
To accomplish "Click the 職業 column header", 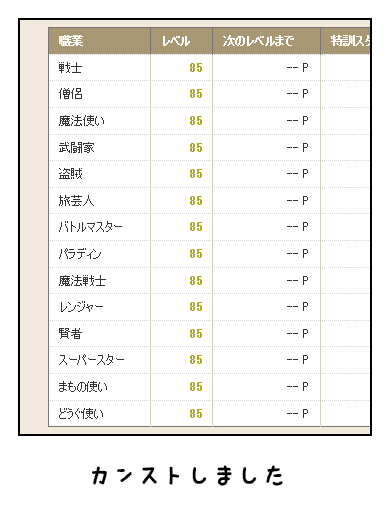I will point(99,41).
